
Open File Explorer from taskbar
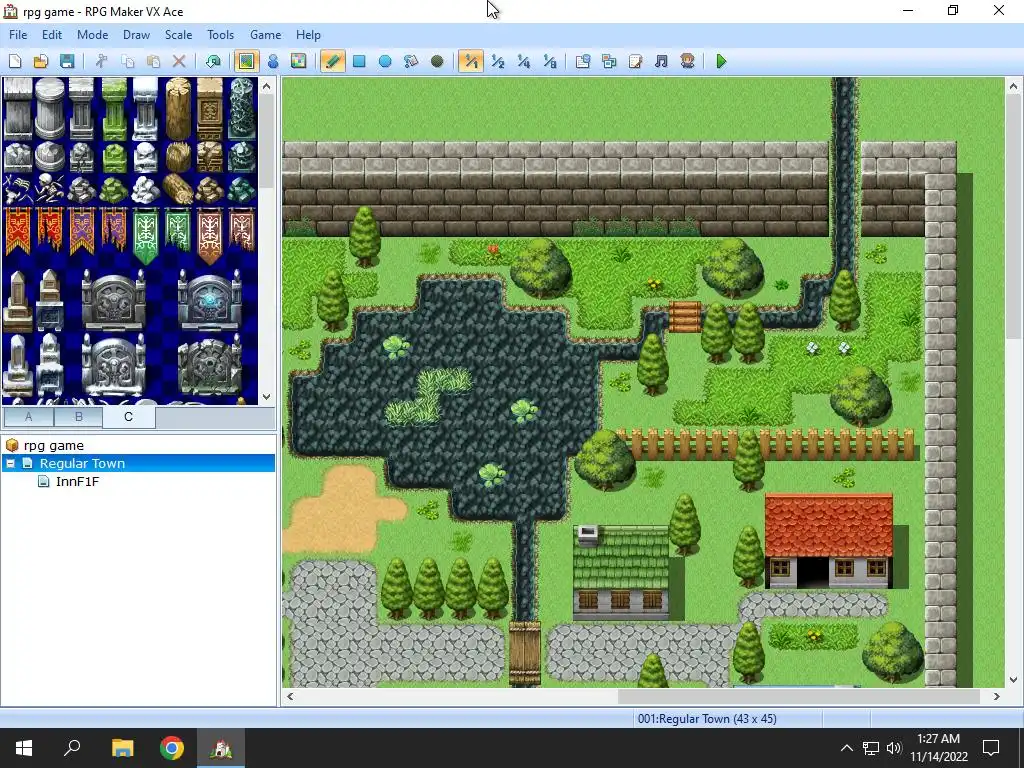tap(122, 748)
